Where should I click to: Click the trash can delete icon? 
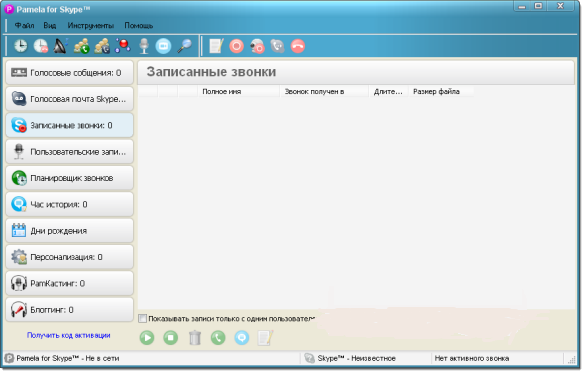click(195, 338)
